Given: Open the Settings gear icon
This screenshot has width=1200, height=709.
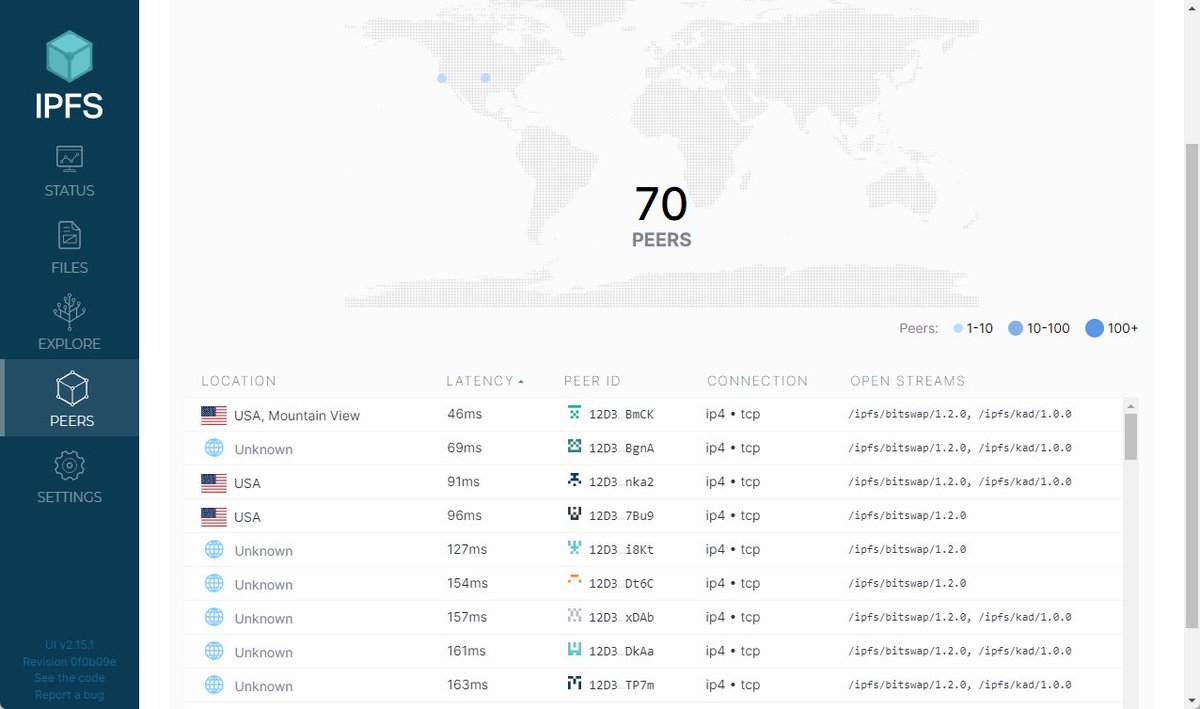Looking at the screenshot, I should tap(69, 465).
